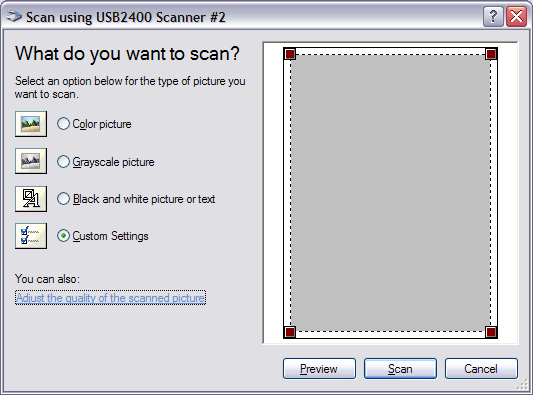Cancel the scan dialog
This screenshot has width=533, height=395.
(481, 368)
